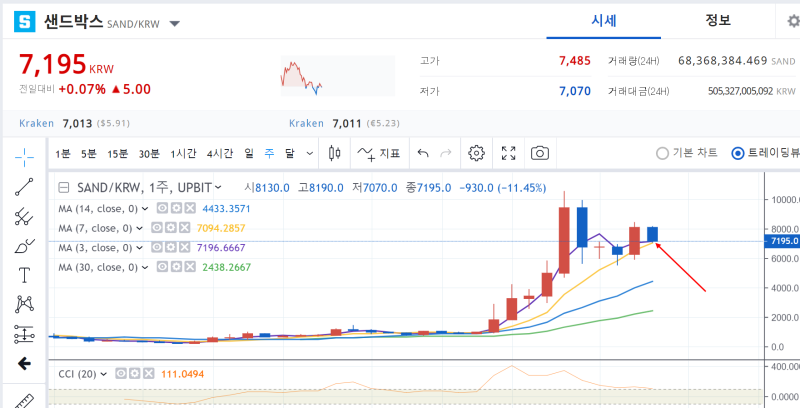The width and height of the screenshot is (800, 408).
Task: Hide the MA 7 indicator line
Action: click(158, 227)
